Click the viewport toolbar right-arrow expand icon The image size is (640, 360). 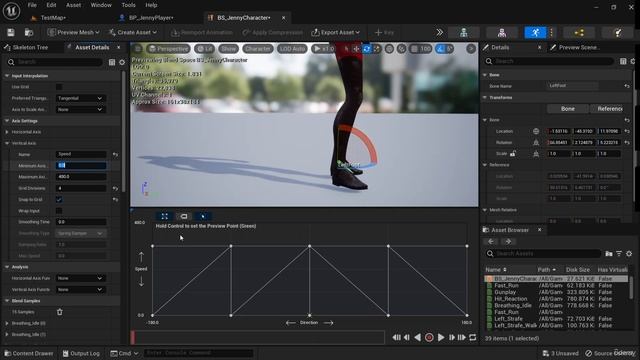click(471, 49)
